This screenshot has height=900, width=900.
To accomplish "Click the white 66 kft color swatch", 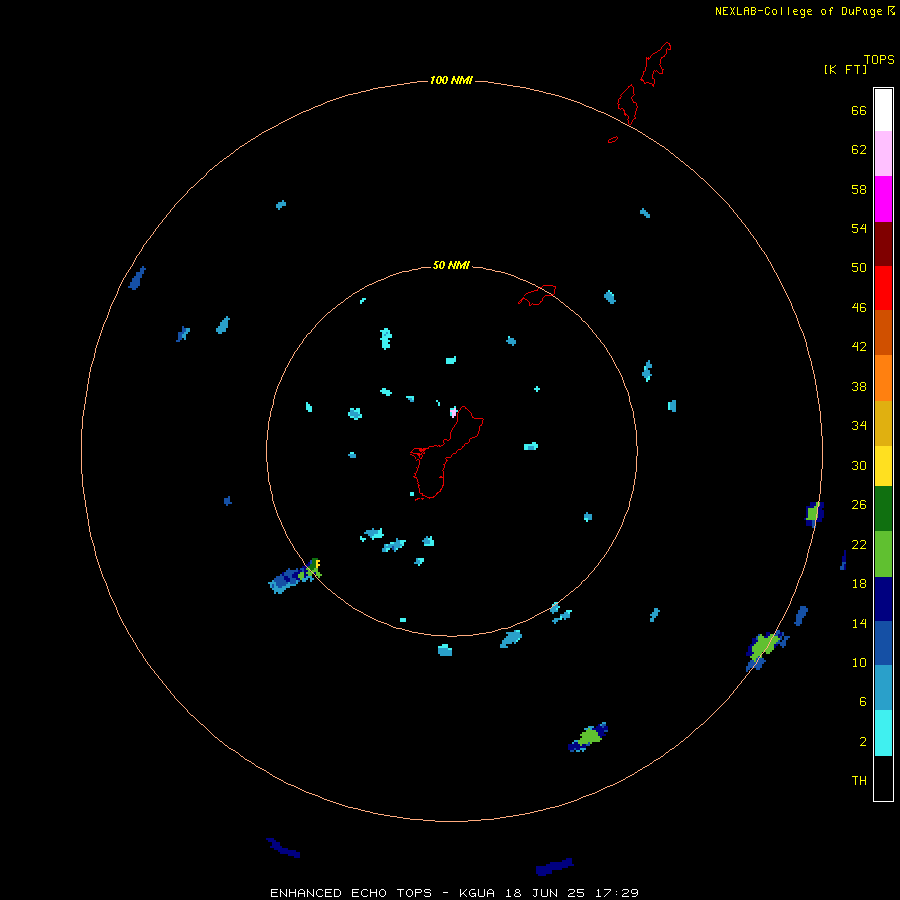I will click(x=883, y=110).
